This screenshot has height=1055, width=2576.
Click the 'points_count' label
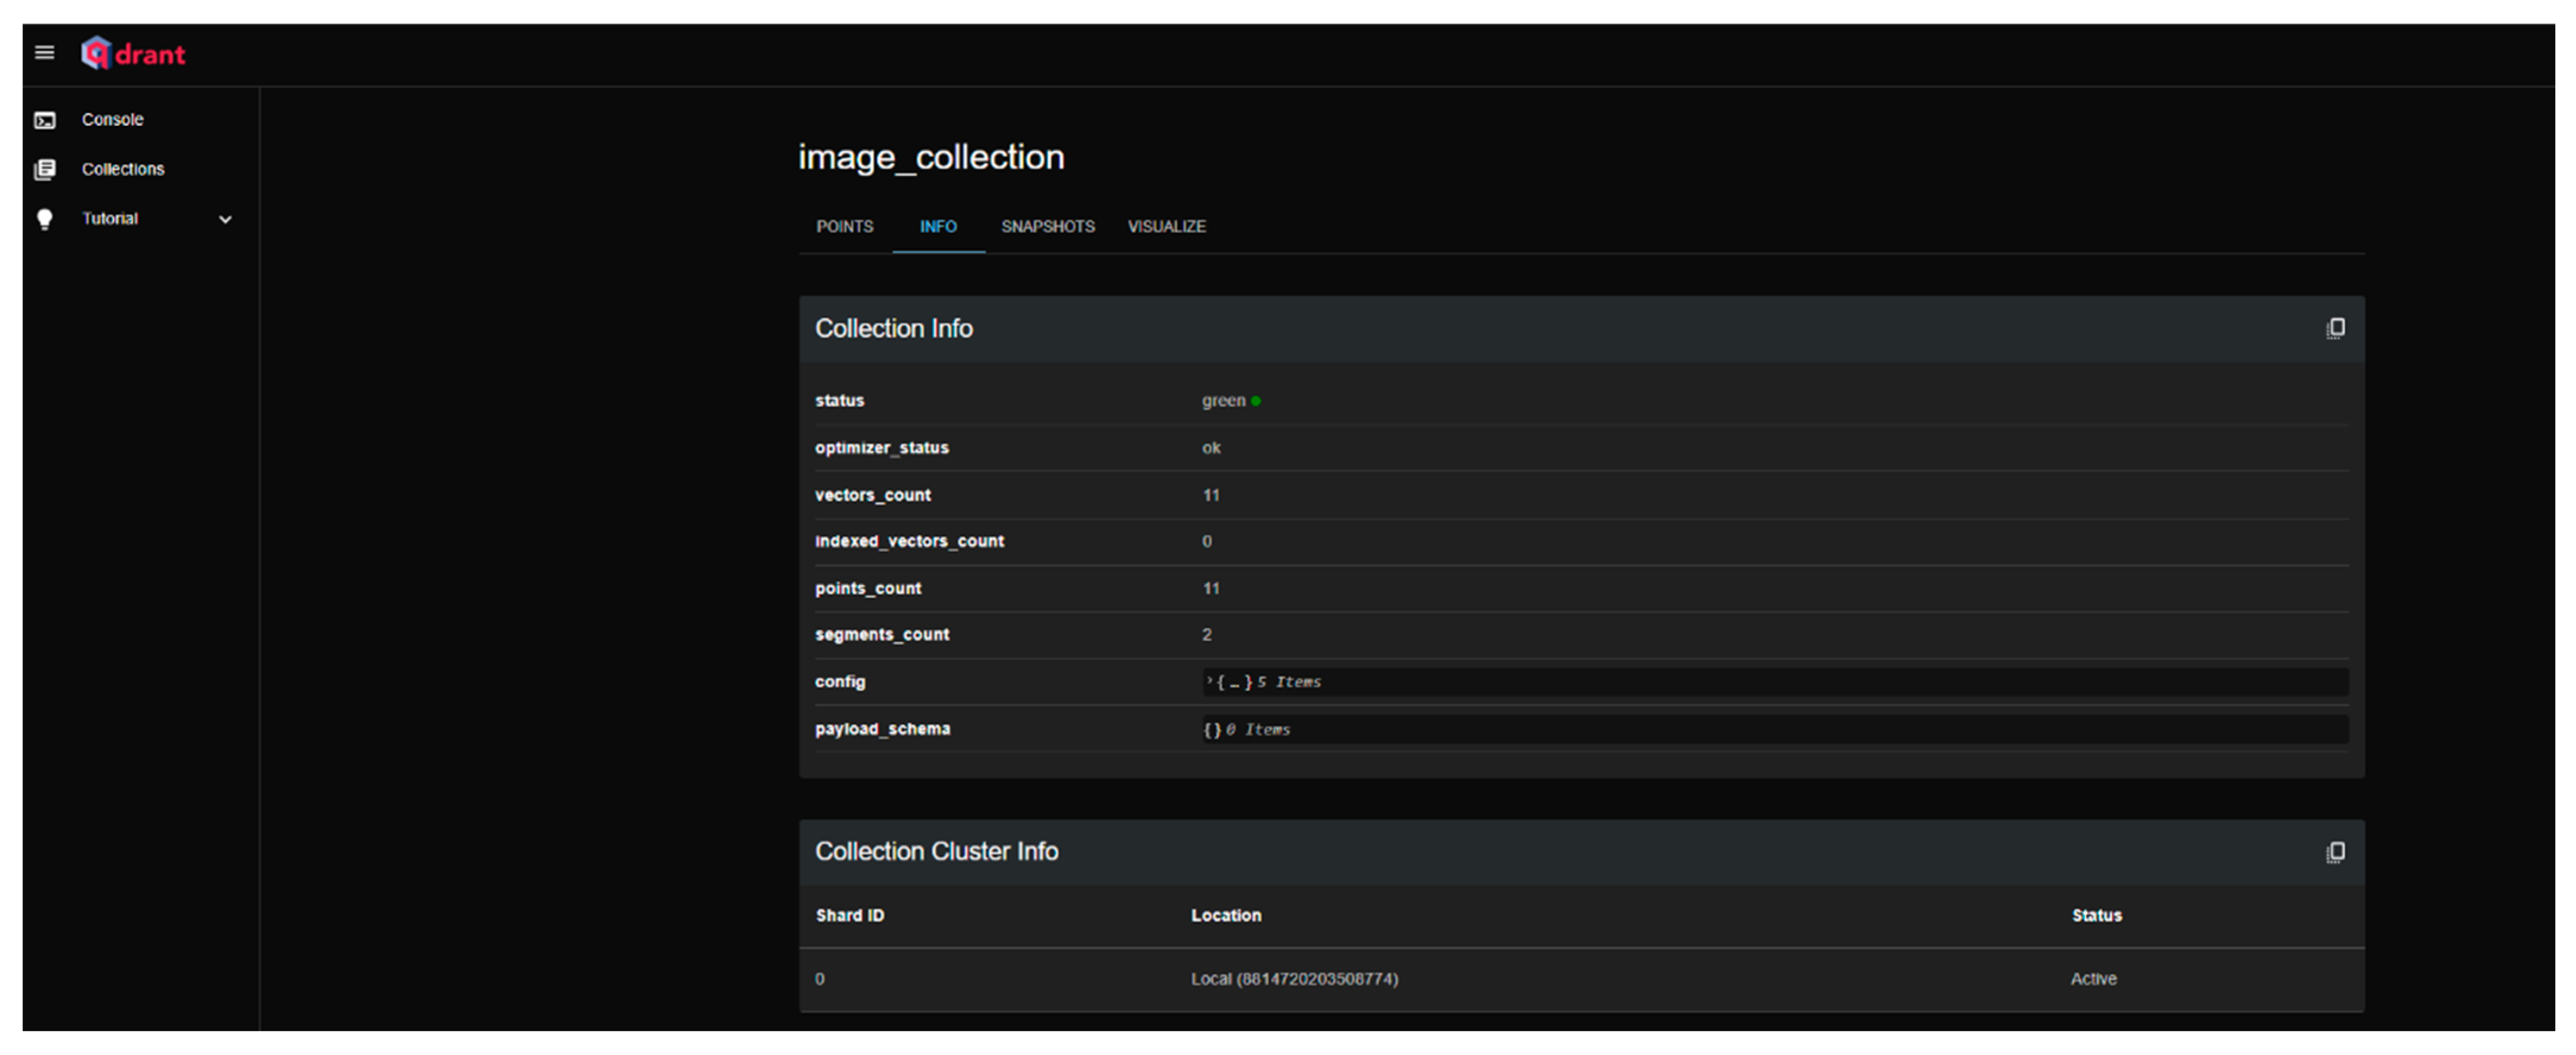[x=868, y=588]
